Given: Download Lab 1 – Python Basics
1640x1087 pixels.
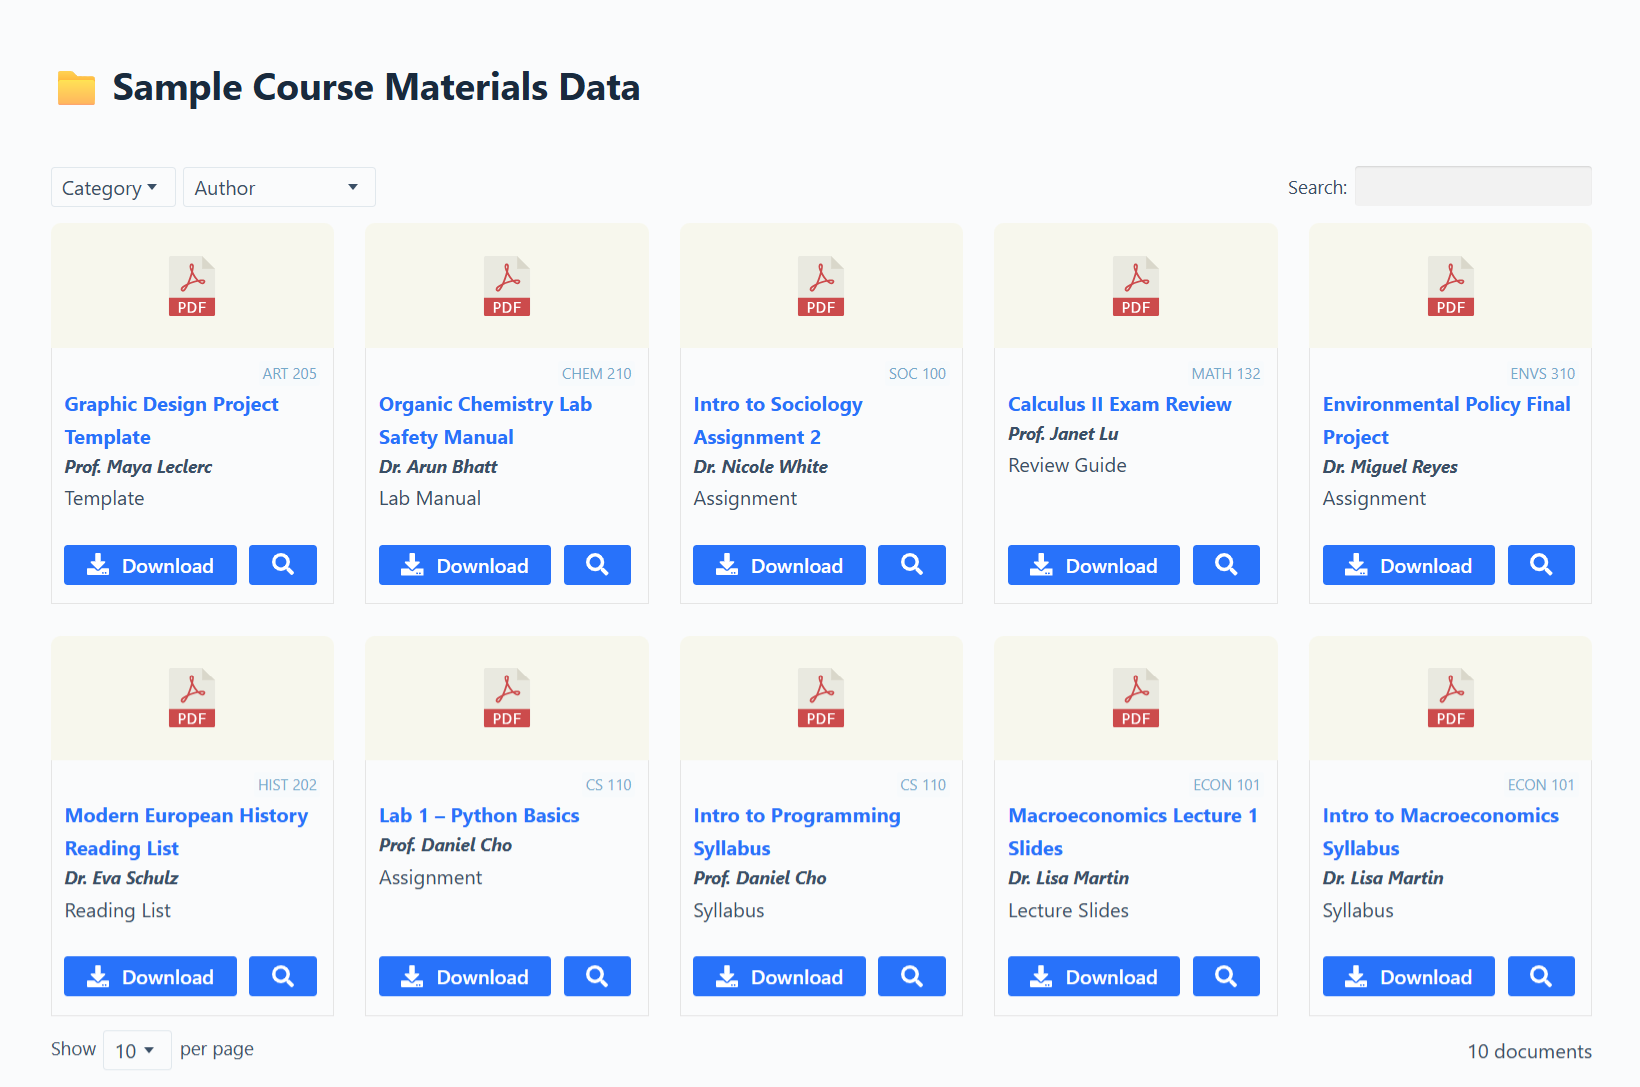Looking at the screenshot, I should coord(465,976).
